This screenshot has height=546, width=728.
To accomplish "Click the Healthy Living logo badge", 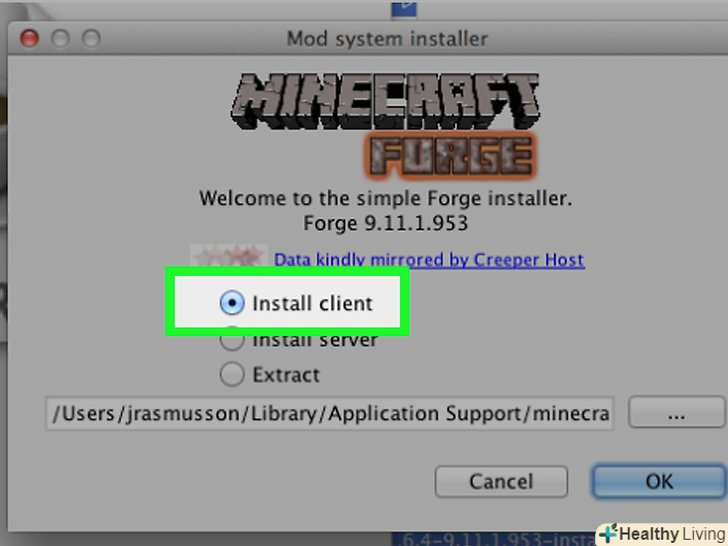I will 662,534.
